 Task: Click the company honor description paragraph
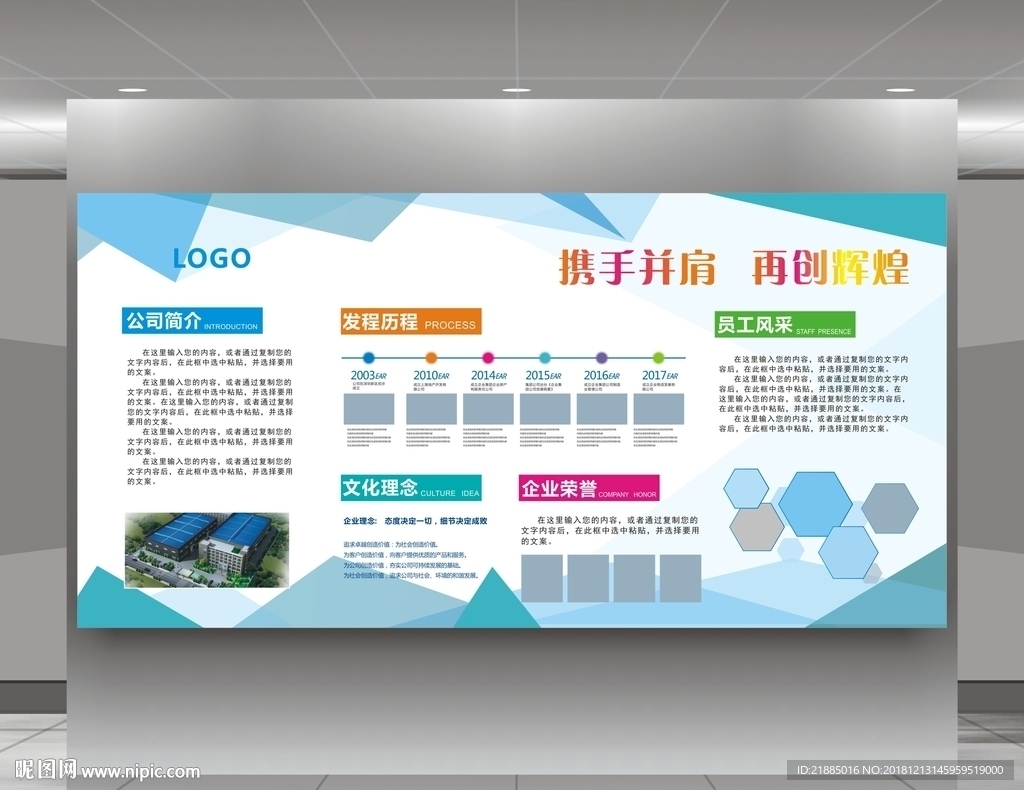pos(610,530)
